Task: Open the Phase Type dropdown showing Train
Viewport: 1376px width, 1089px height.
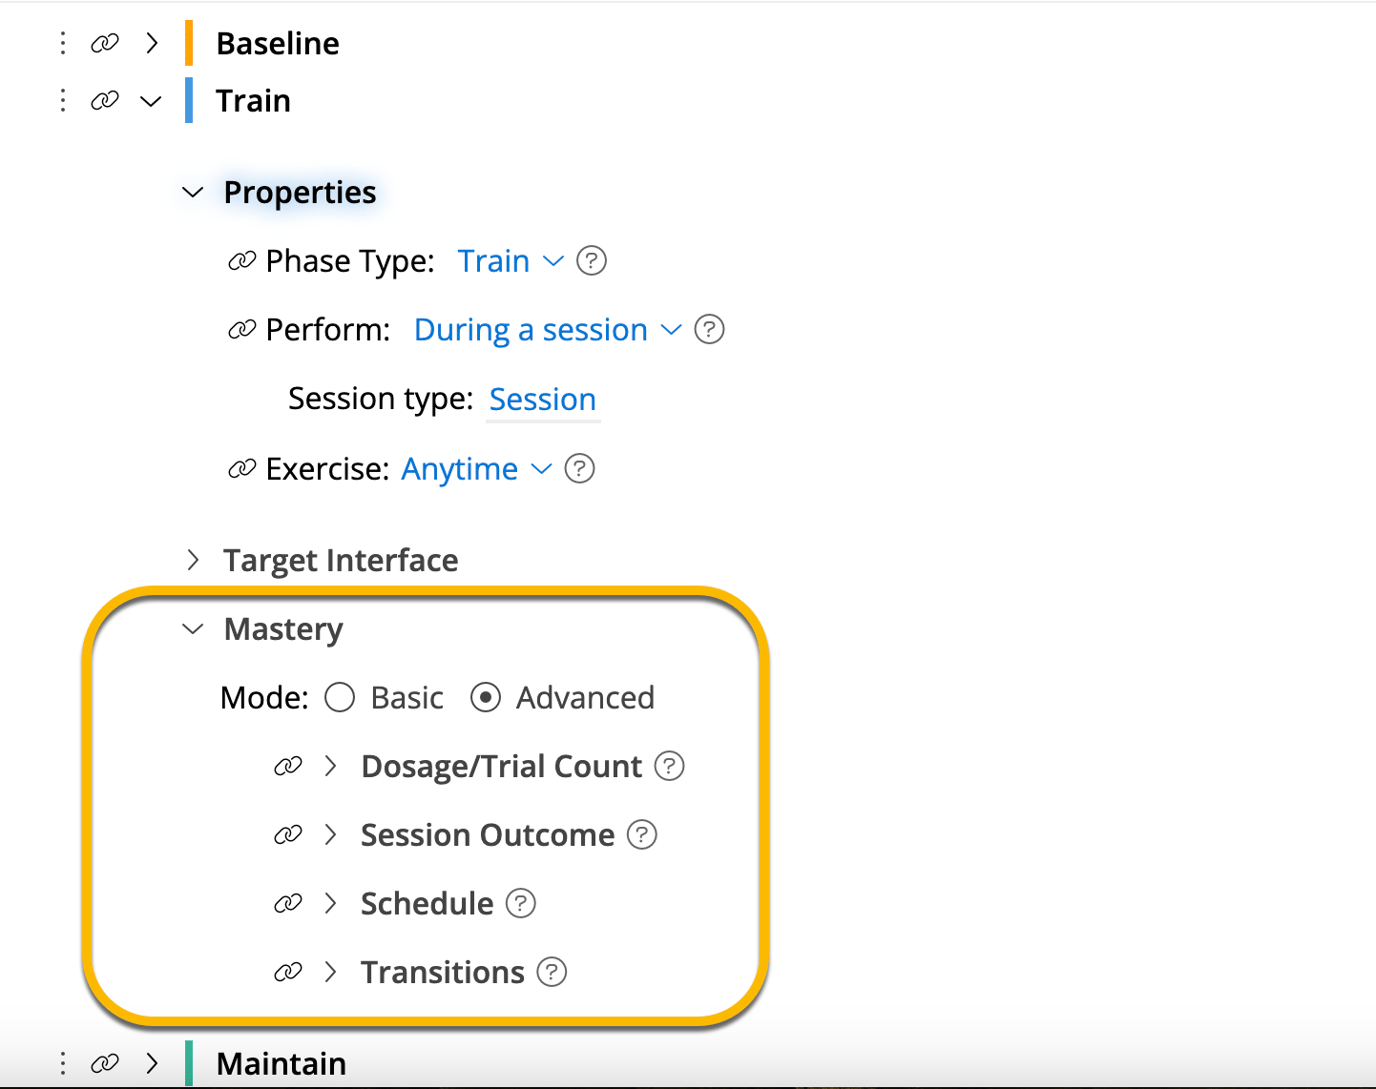Action: [511, 260]
